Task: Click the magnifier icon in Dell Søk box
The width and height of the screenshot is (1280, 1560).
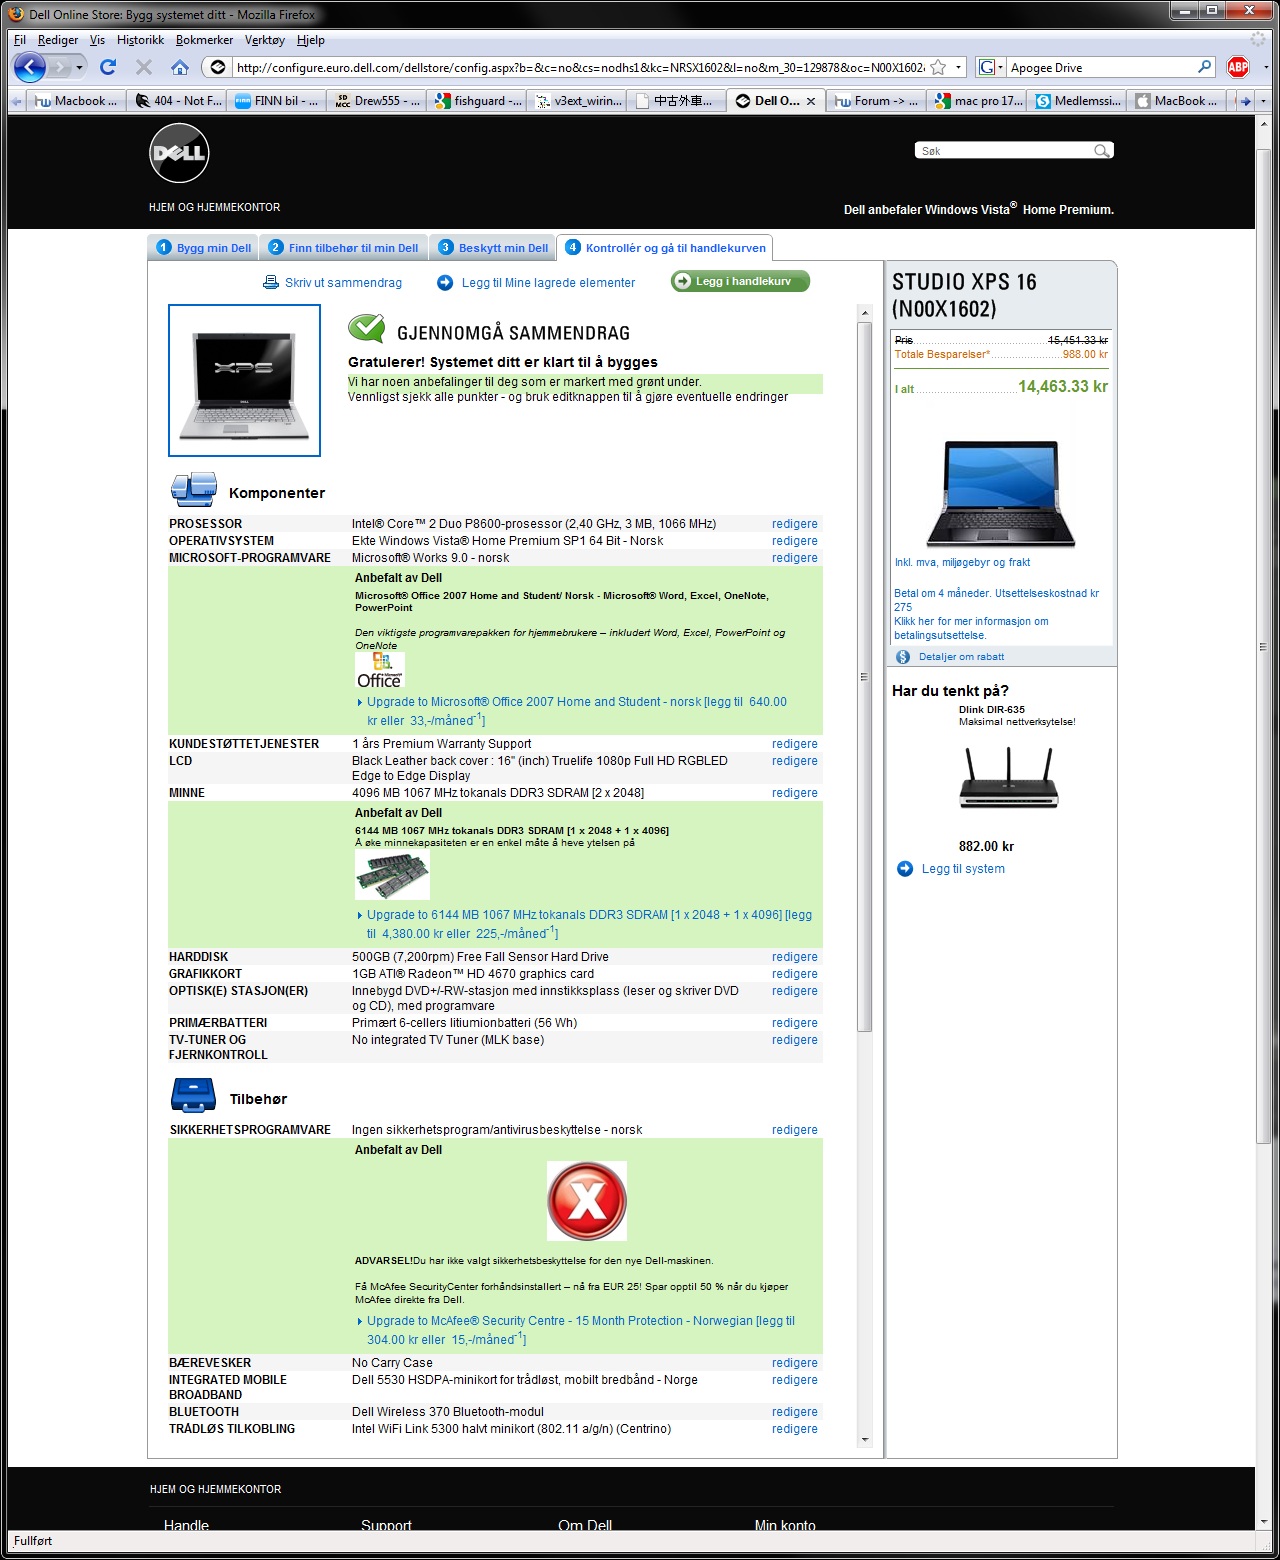Action: pyautogui.click(x=1101, y=151)
